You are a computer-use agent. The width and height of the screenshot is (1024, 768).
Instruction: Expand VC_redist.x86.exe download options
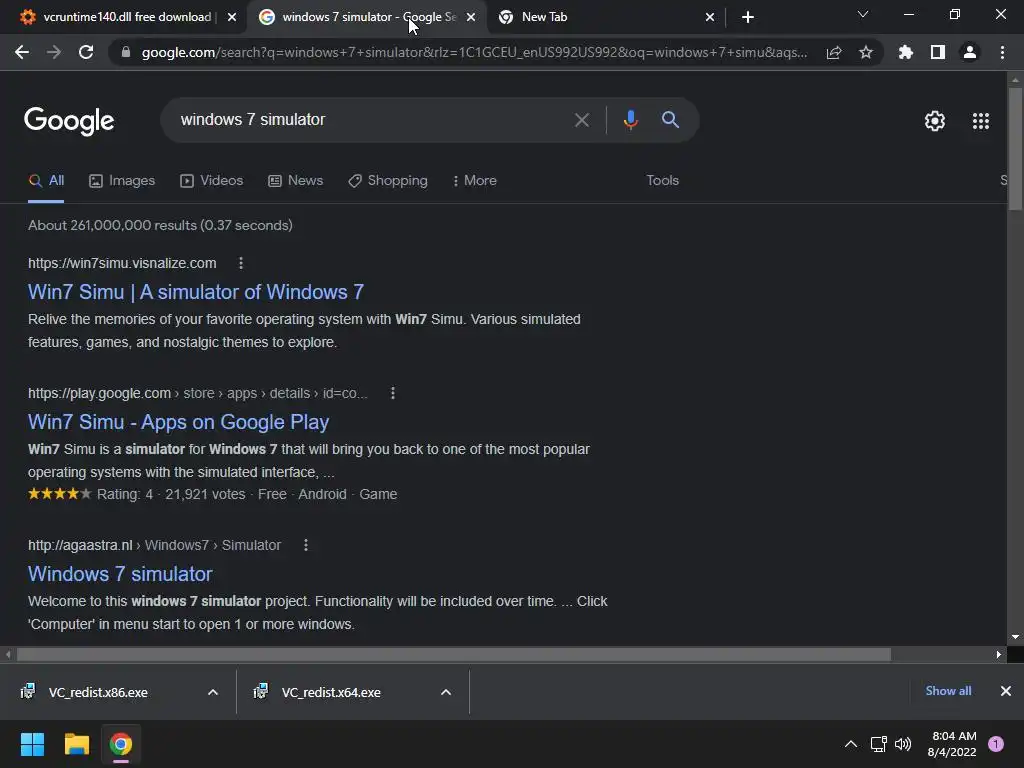pyautogui.click(x=213, y=692)
